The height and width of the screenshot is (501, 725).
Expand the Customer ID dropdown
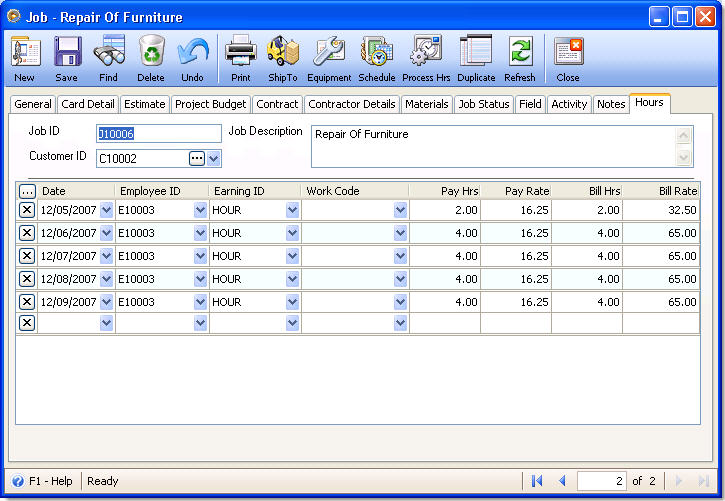(x=213, y=159)
